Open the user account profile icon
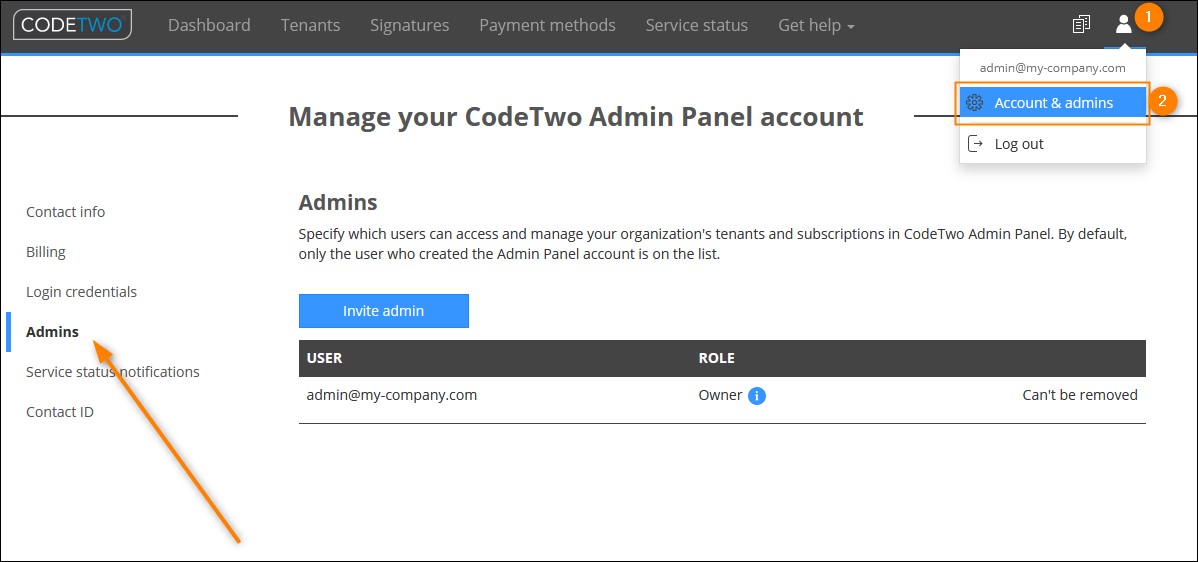 1123,24
